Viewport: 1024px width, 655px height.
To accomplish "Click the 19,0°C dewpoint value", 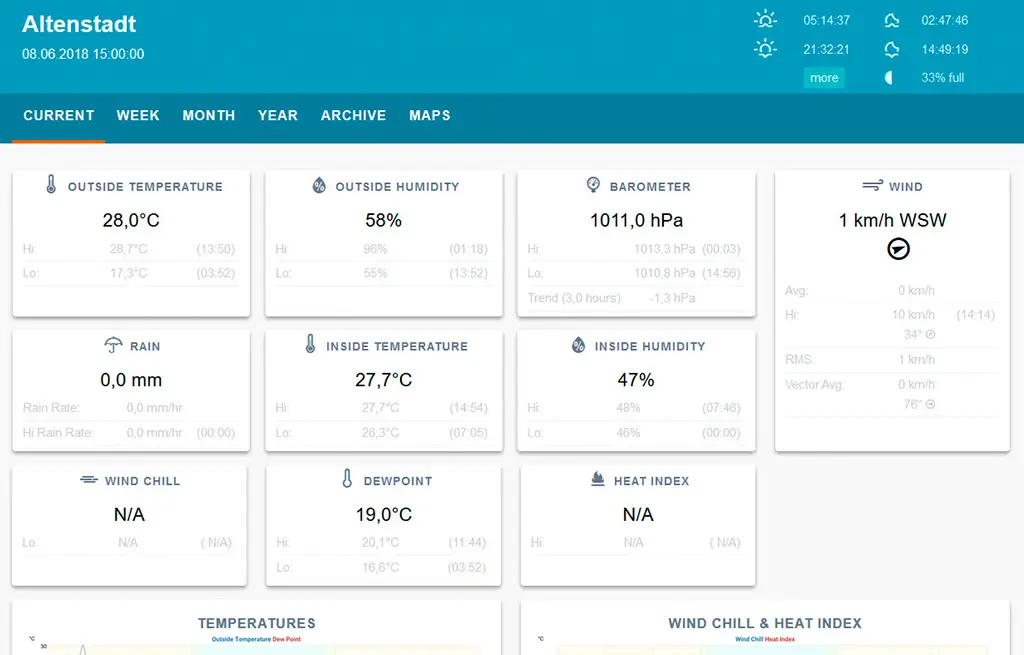I will click(383, 515).
